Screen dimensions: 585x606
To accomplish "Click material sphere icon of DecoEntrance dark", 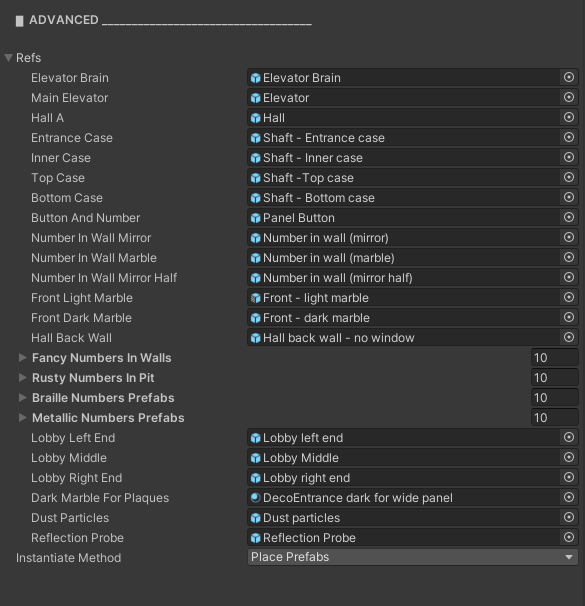I will click(x=255, y=498).
